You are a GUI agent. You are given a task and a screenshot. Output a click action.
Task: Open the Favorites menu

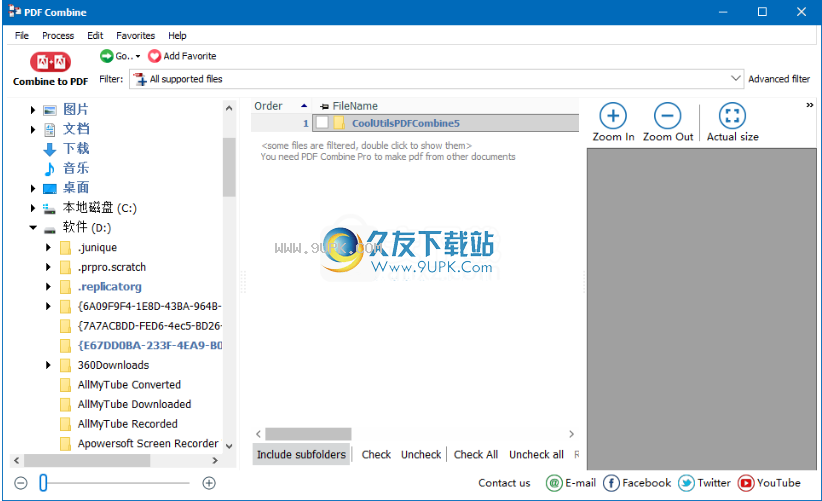tap(135, 36)
